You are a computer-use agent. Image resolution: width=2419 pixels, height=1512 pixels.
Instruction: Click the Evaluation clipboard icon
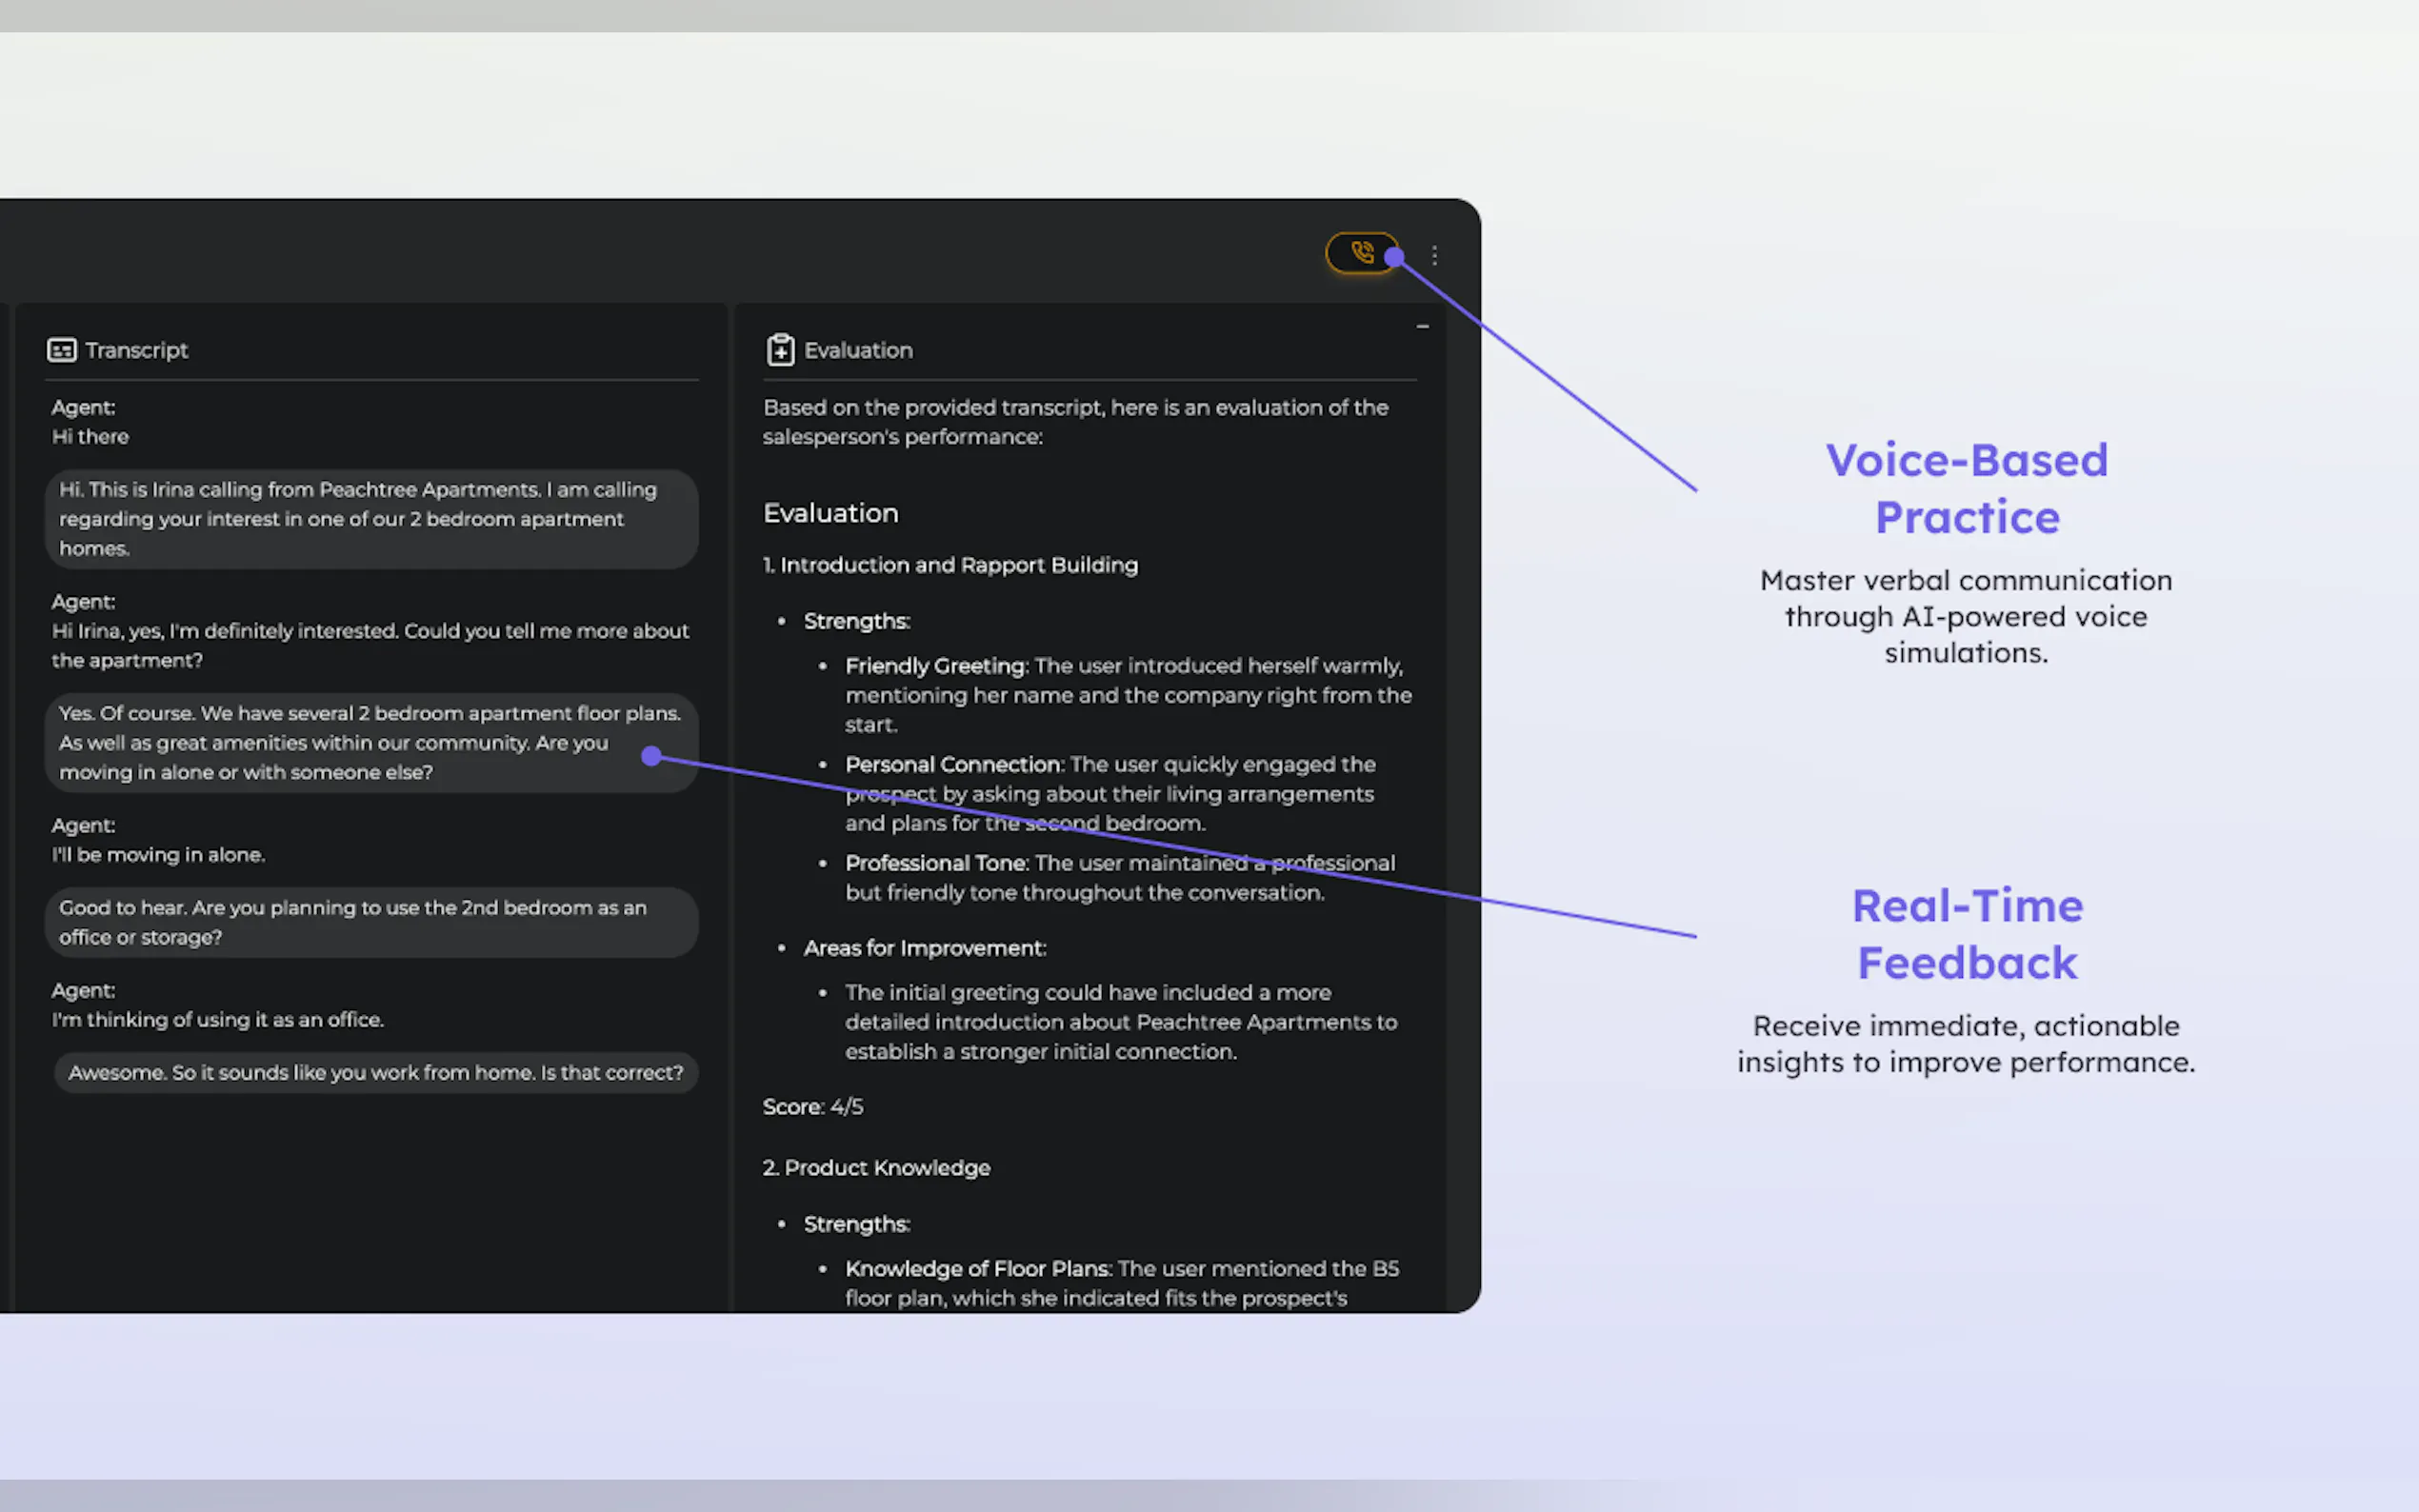tap(780, 350)
